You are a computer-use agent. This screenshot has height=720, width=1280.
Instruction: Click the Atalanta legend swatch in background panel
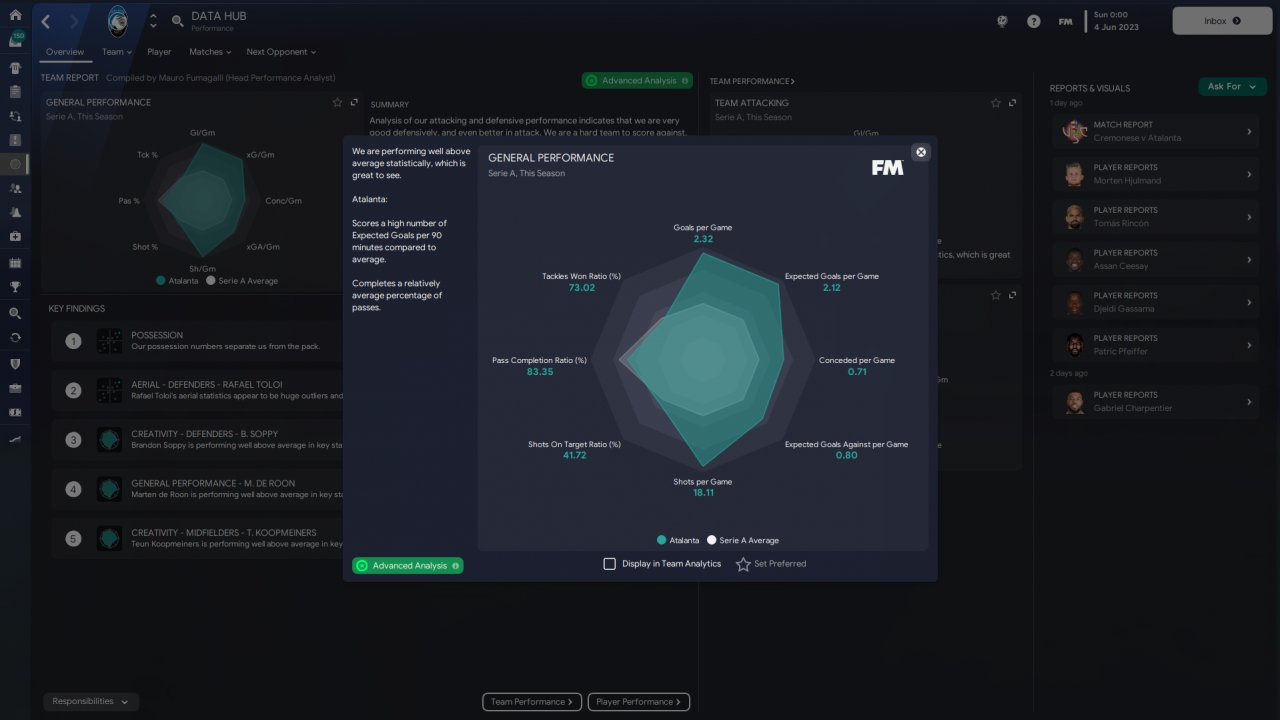161,281
